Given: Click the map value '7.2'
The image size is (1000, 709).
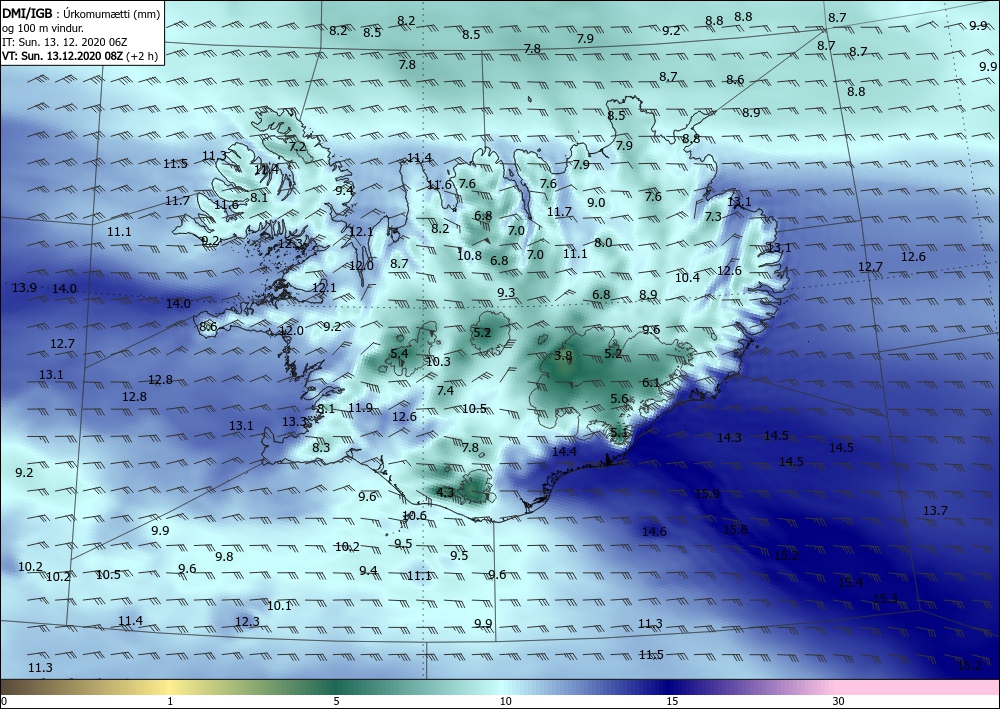Looking at the screenshot, I should pos(297,146).
